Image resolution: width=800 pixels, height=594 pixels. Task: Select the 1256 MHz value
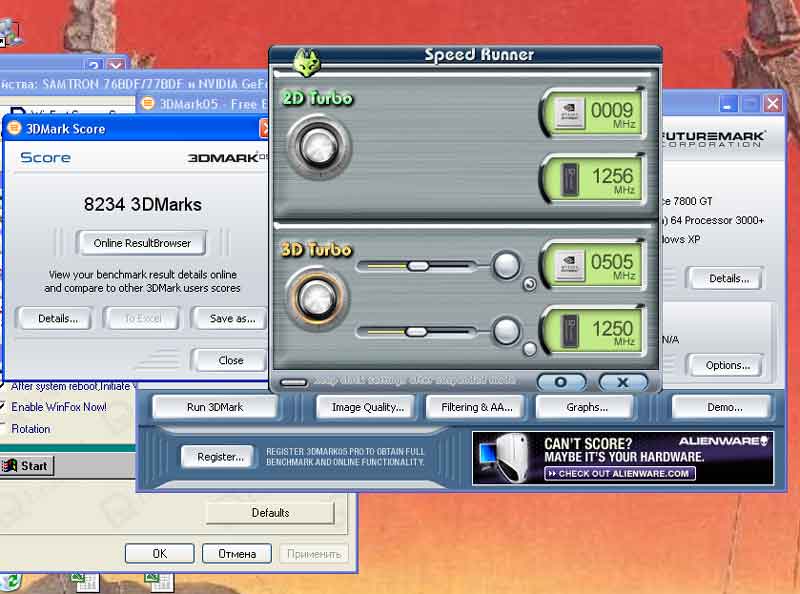[612, 176]
